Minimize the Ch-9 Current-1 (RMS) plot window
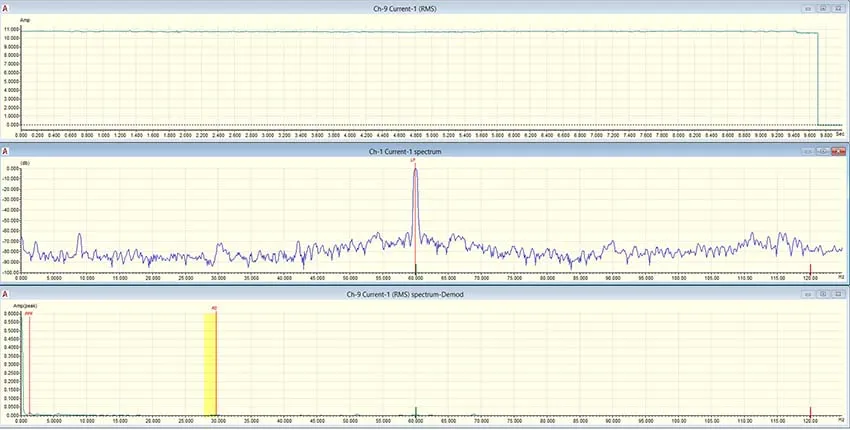The height and width of the screenshot is (430, 850). coord(808,9)
